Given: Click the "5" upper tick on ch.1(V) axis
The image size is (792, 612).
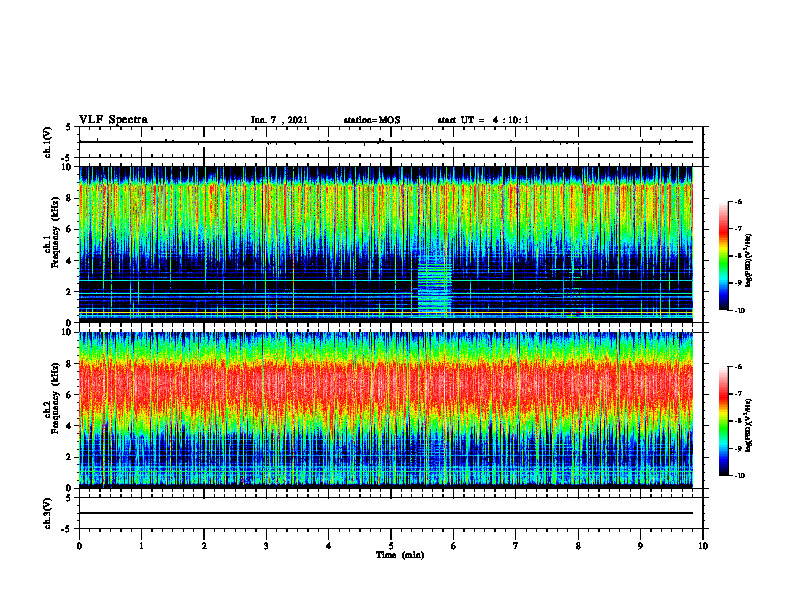Looking at the screenshot, I should (69, 127).
